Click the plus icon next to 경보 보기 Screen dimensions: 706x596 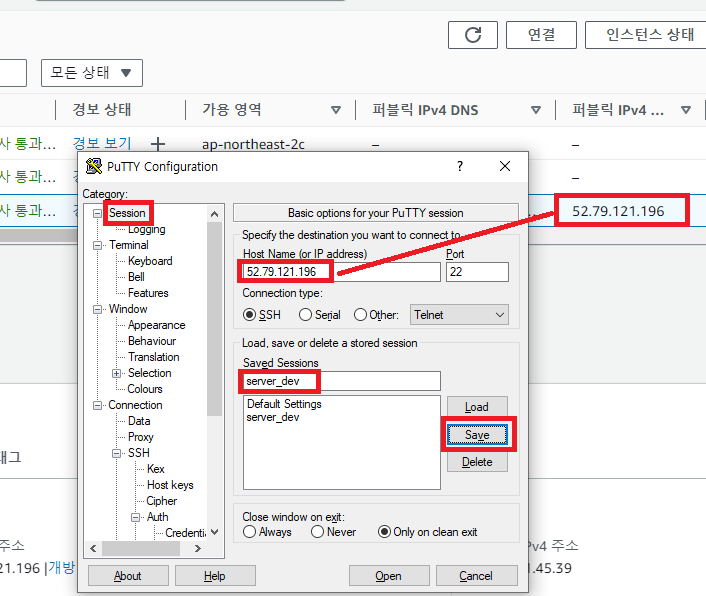click(x=158, y=144)
